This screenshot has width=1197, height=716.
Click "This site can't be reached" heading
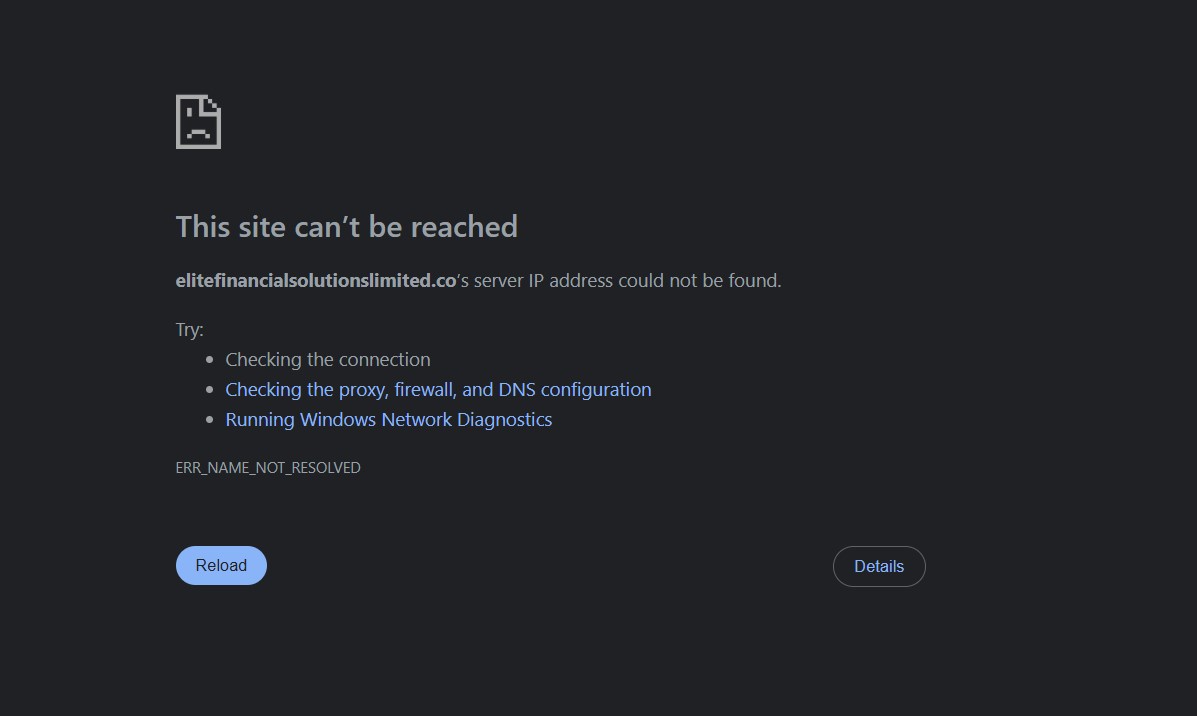[346, 227]
